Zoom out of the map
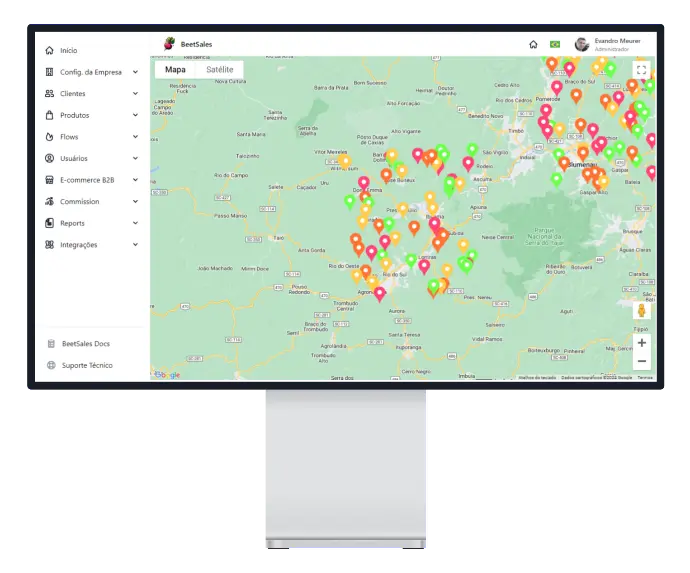The width and height of the screenshot is (690, 573). (641, 361)
